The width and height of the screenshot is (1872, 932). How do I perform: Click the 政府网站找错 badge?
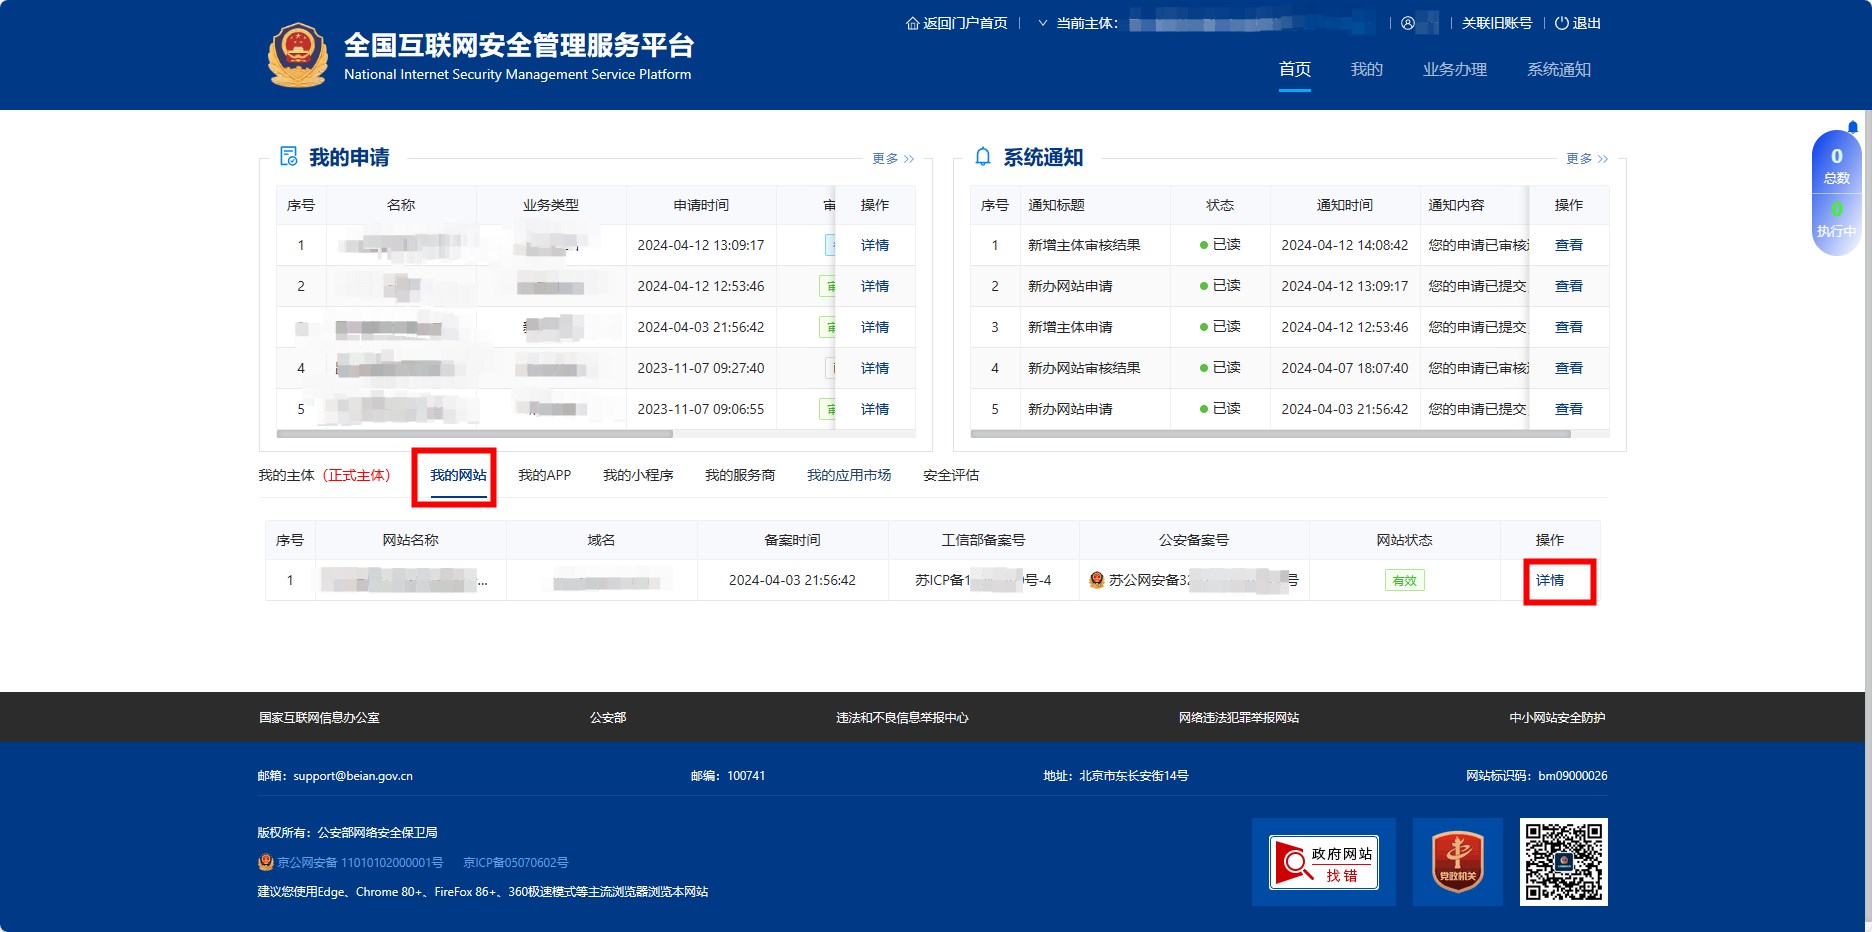1324,862
